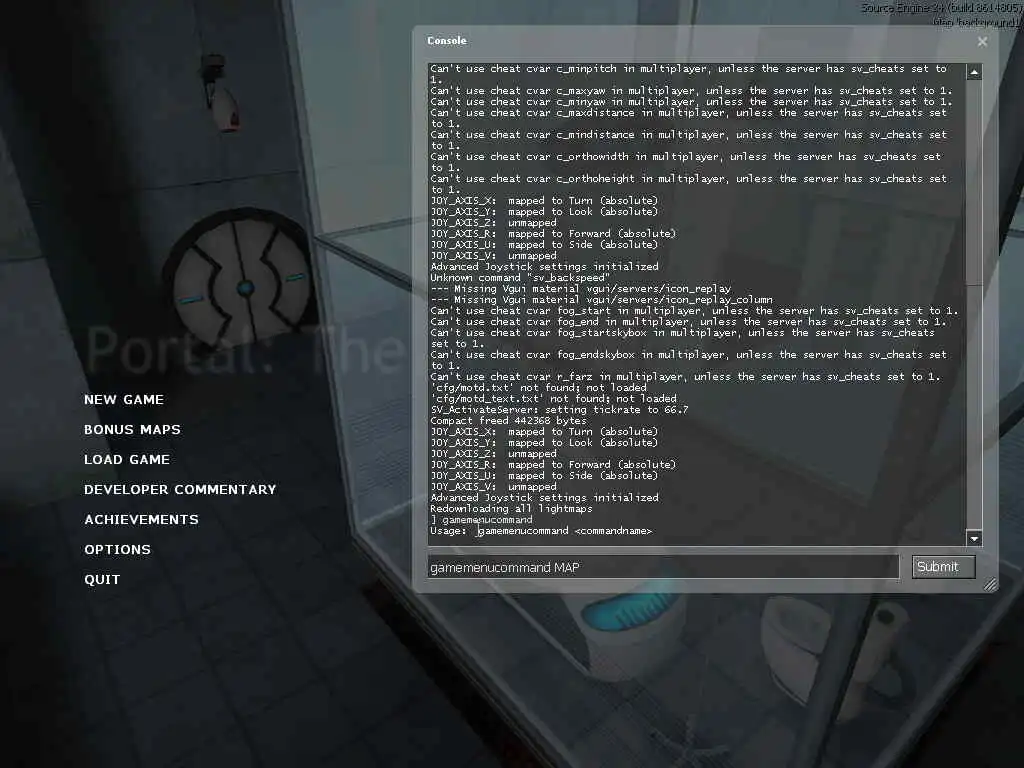View the Achievements menu entry

142,520
